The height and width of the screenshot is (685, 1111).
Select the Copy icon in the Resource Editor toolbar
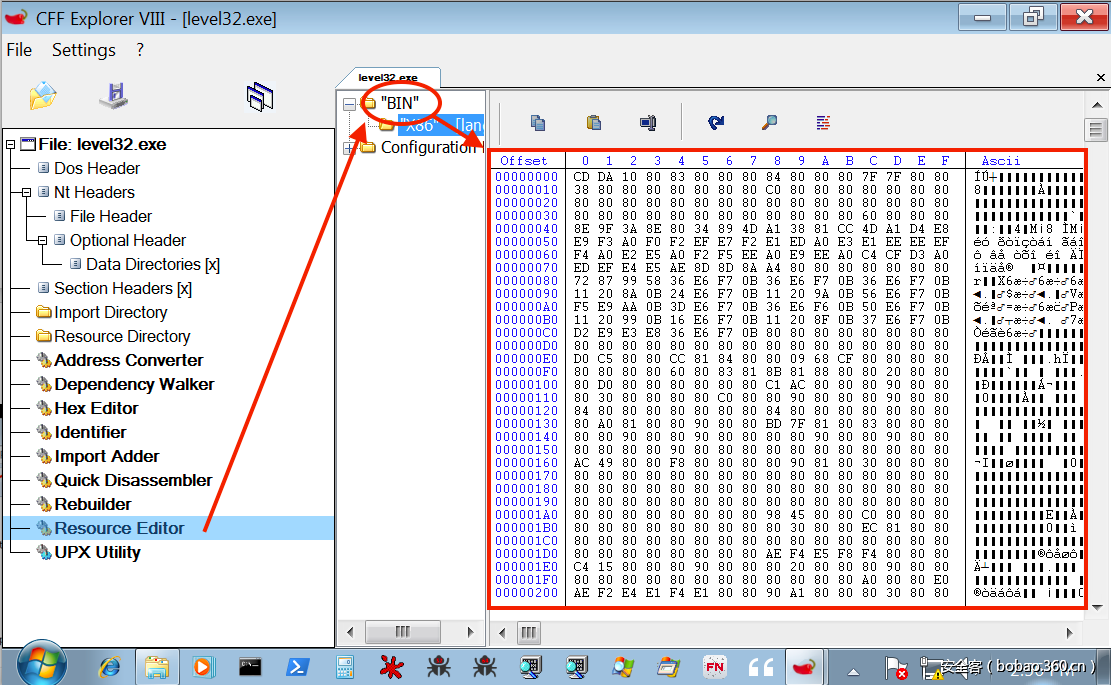(x=537, y=122)
